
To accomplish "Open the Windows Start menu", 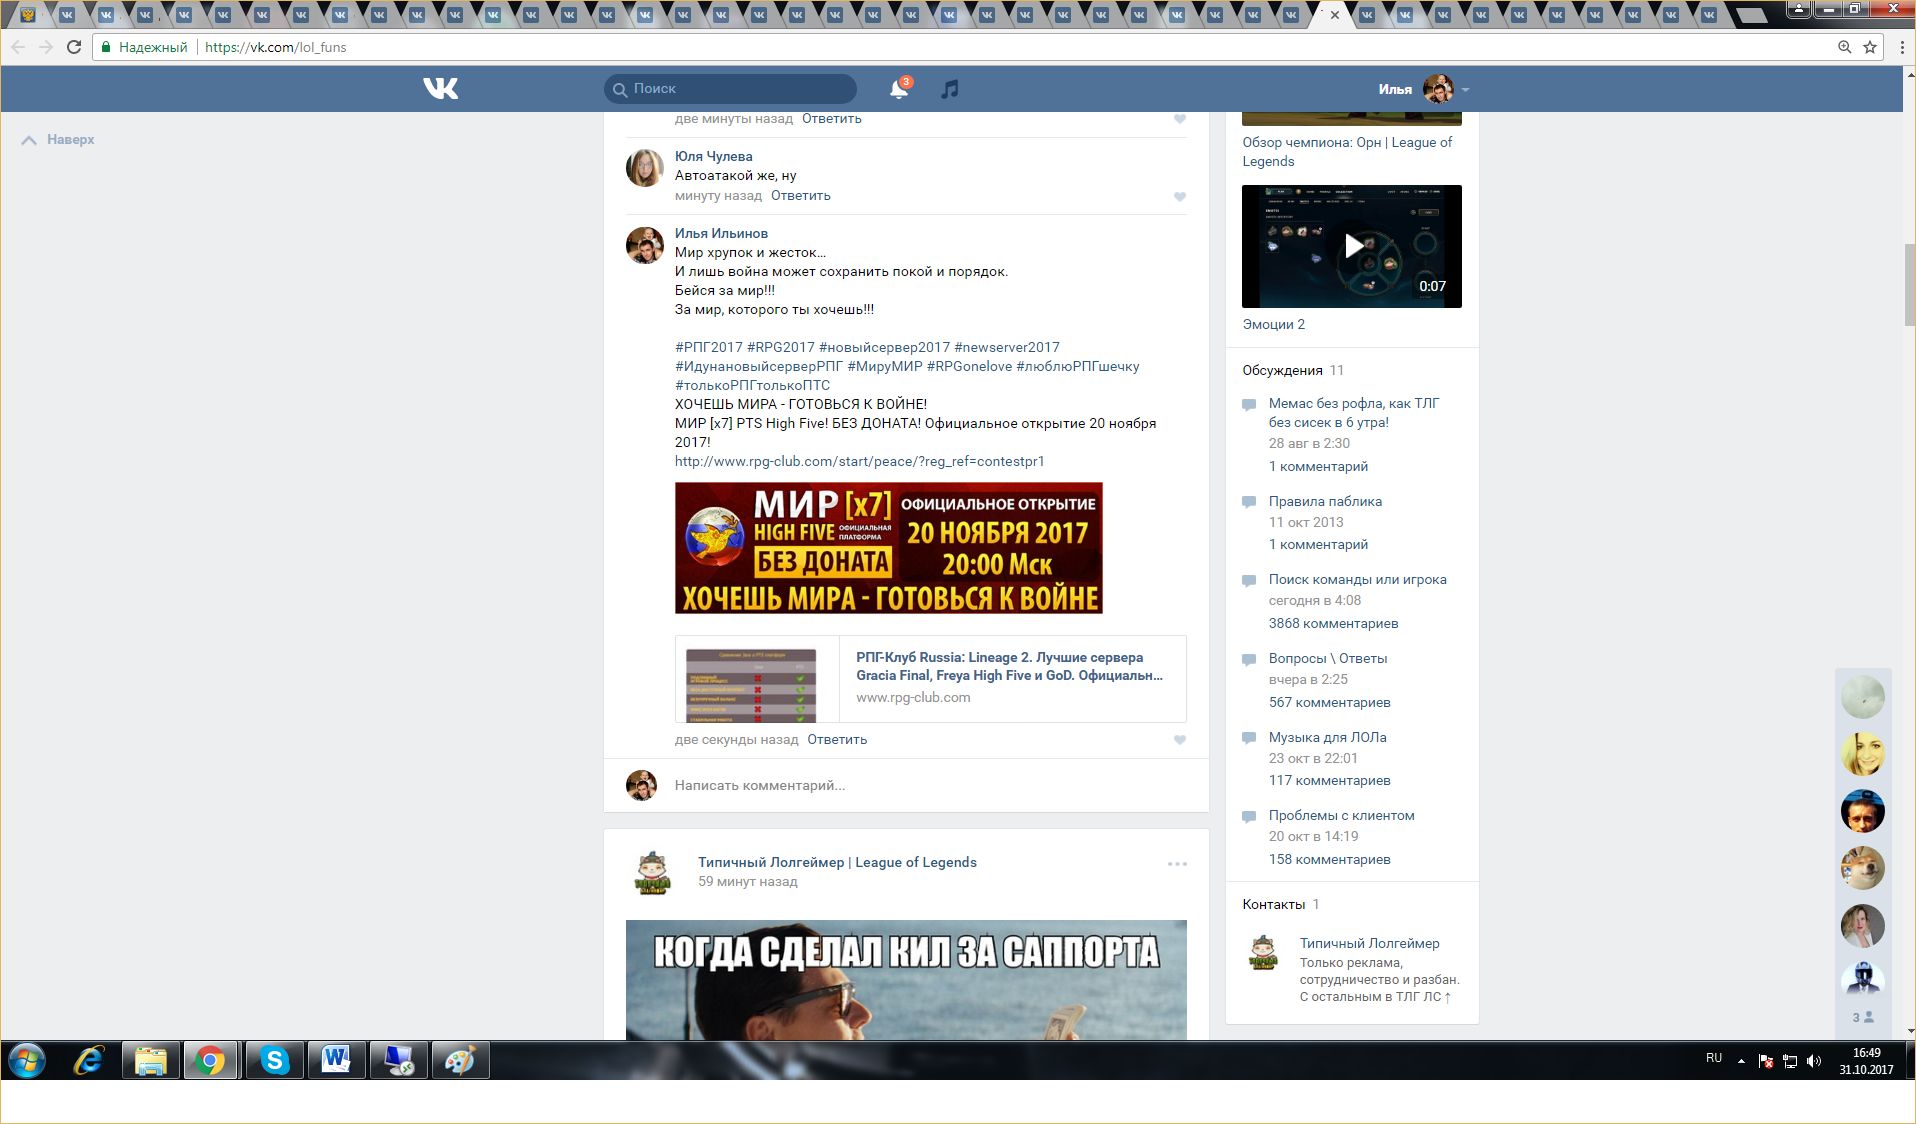I will pos(27,1060).
